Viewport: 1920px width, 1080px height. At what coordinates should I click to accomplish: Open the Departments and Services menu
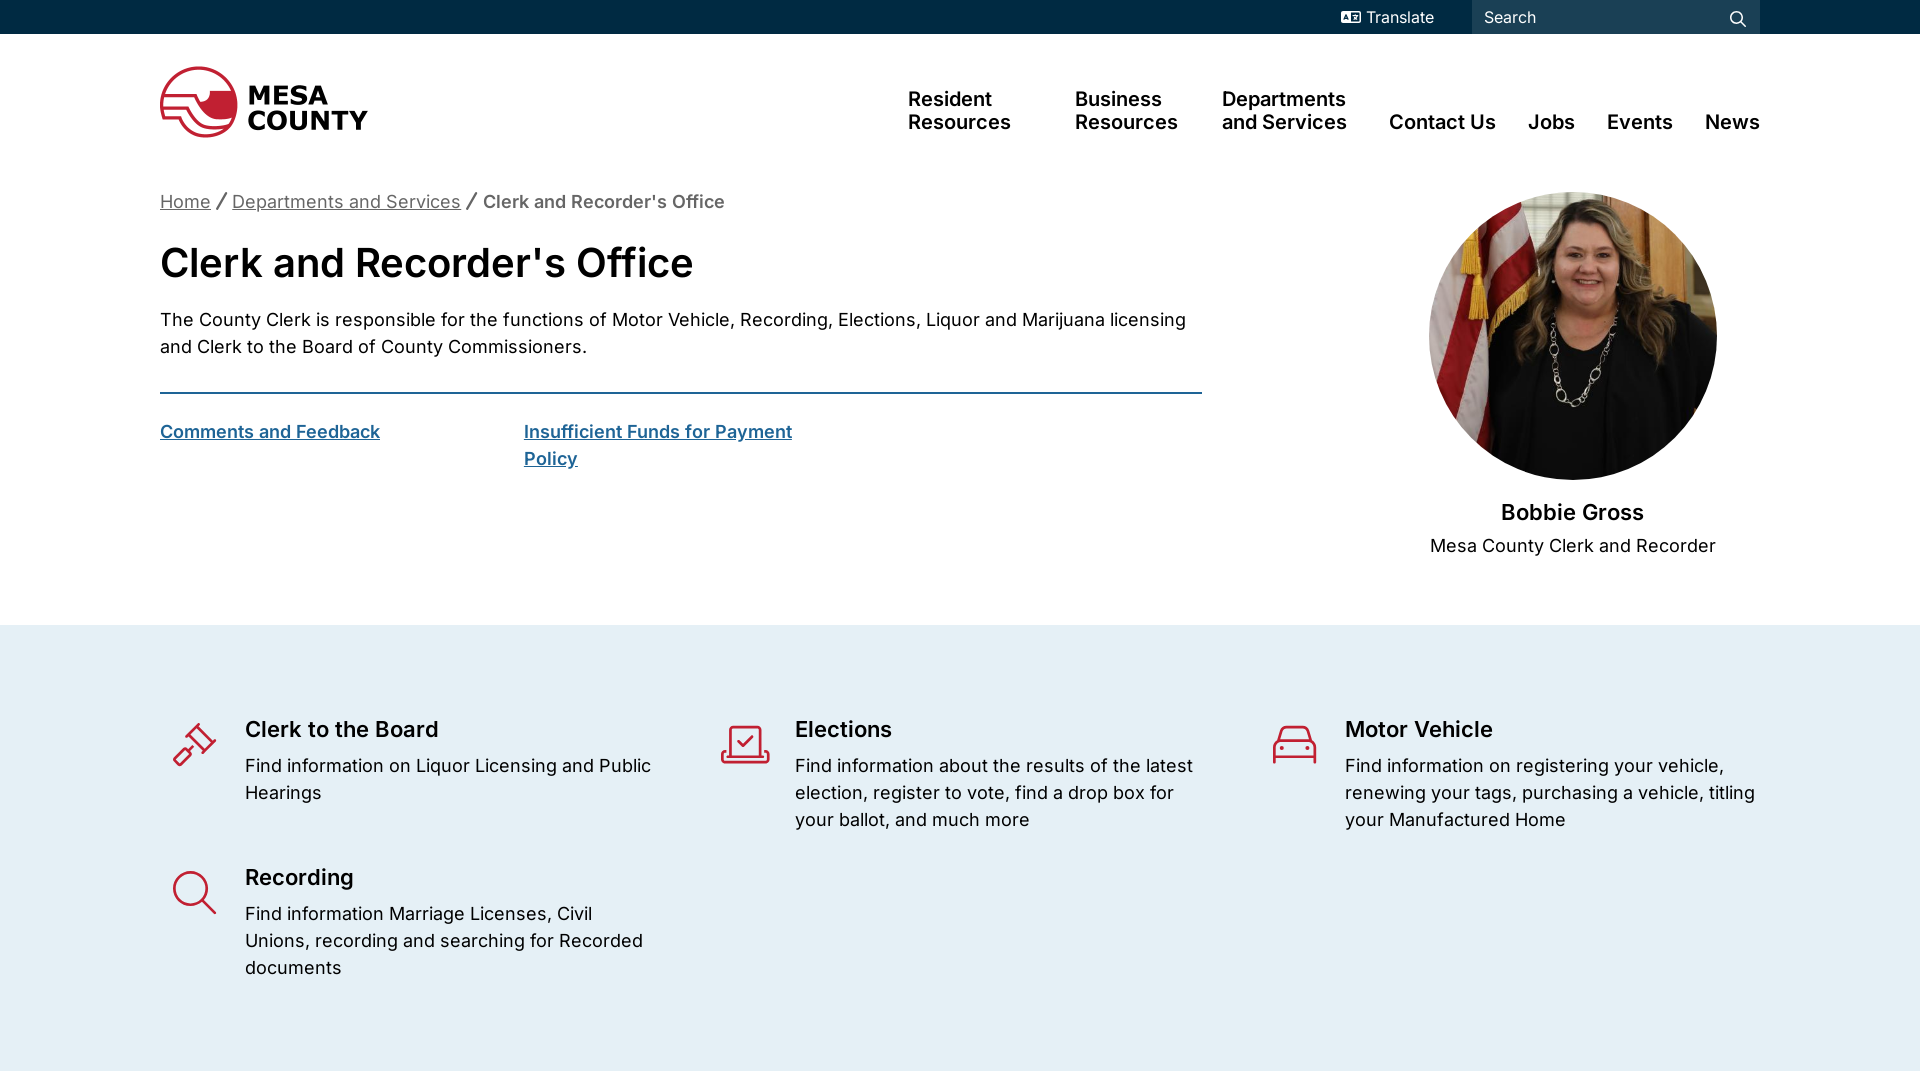[1284, 110]
